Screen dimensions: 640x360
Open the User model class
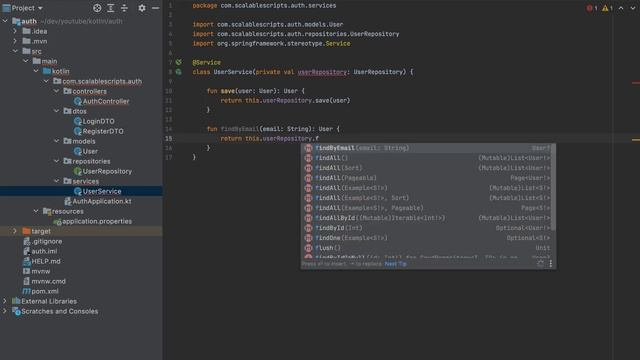pyautogui.click(x=86, y=151)
